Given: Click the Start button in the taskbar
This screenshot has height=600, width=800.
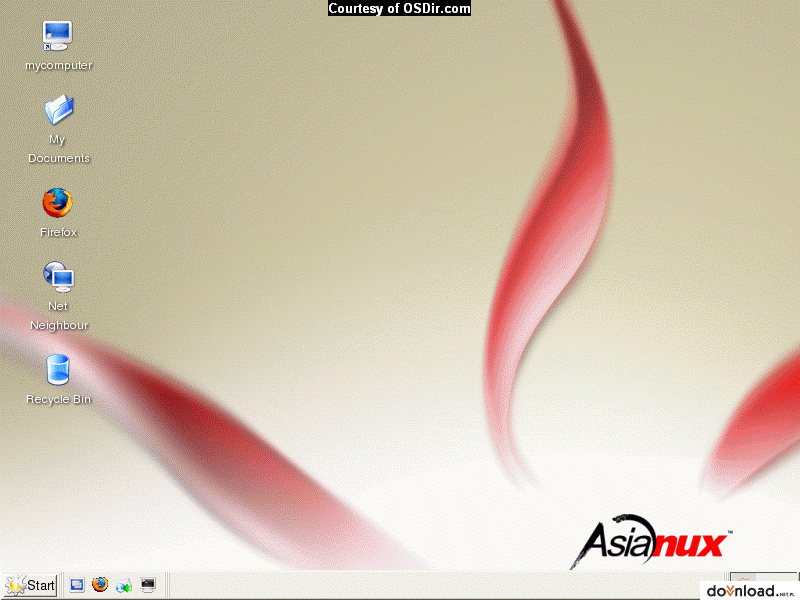Looking at the screenshot, I should [30, 585].
